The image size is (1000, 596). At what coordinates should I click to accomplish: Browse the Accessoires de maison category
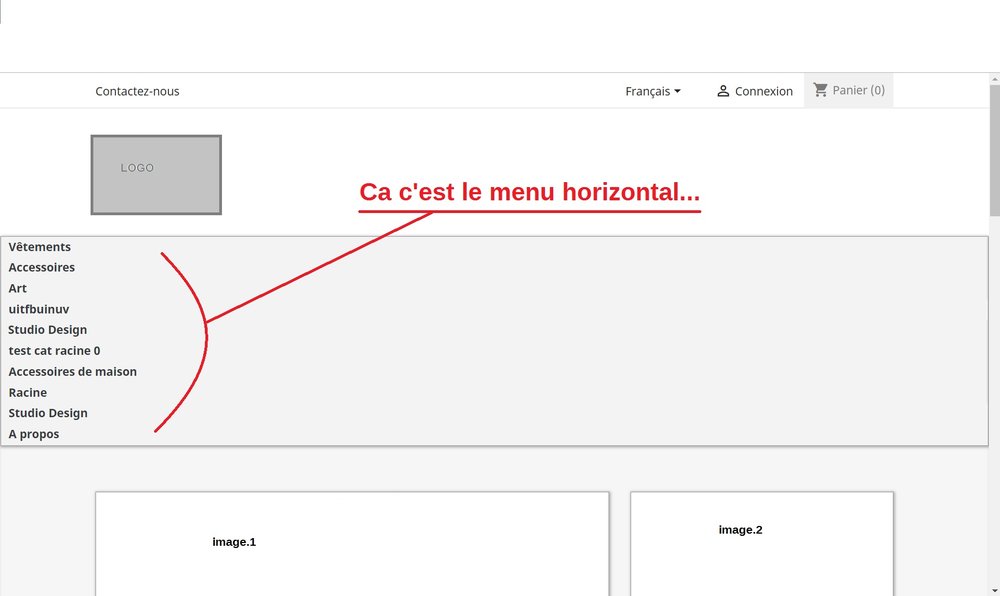pyautogui.click(x=72, y=371)
